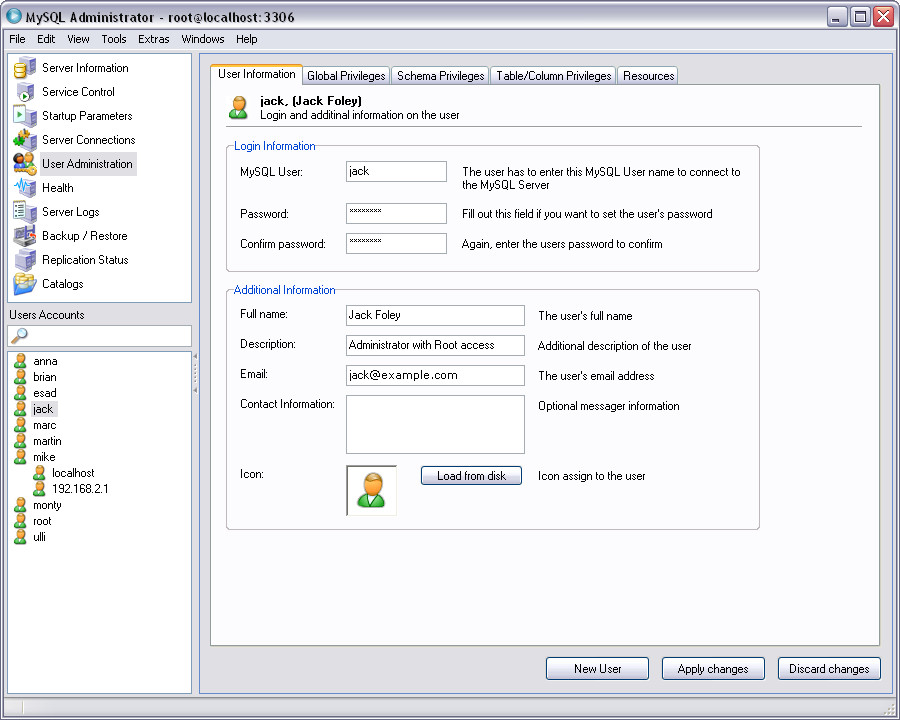Select the mike user in accounts list

click(x=44, y=457)
